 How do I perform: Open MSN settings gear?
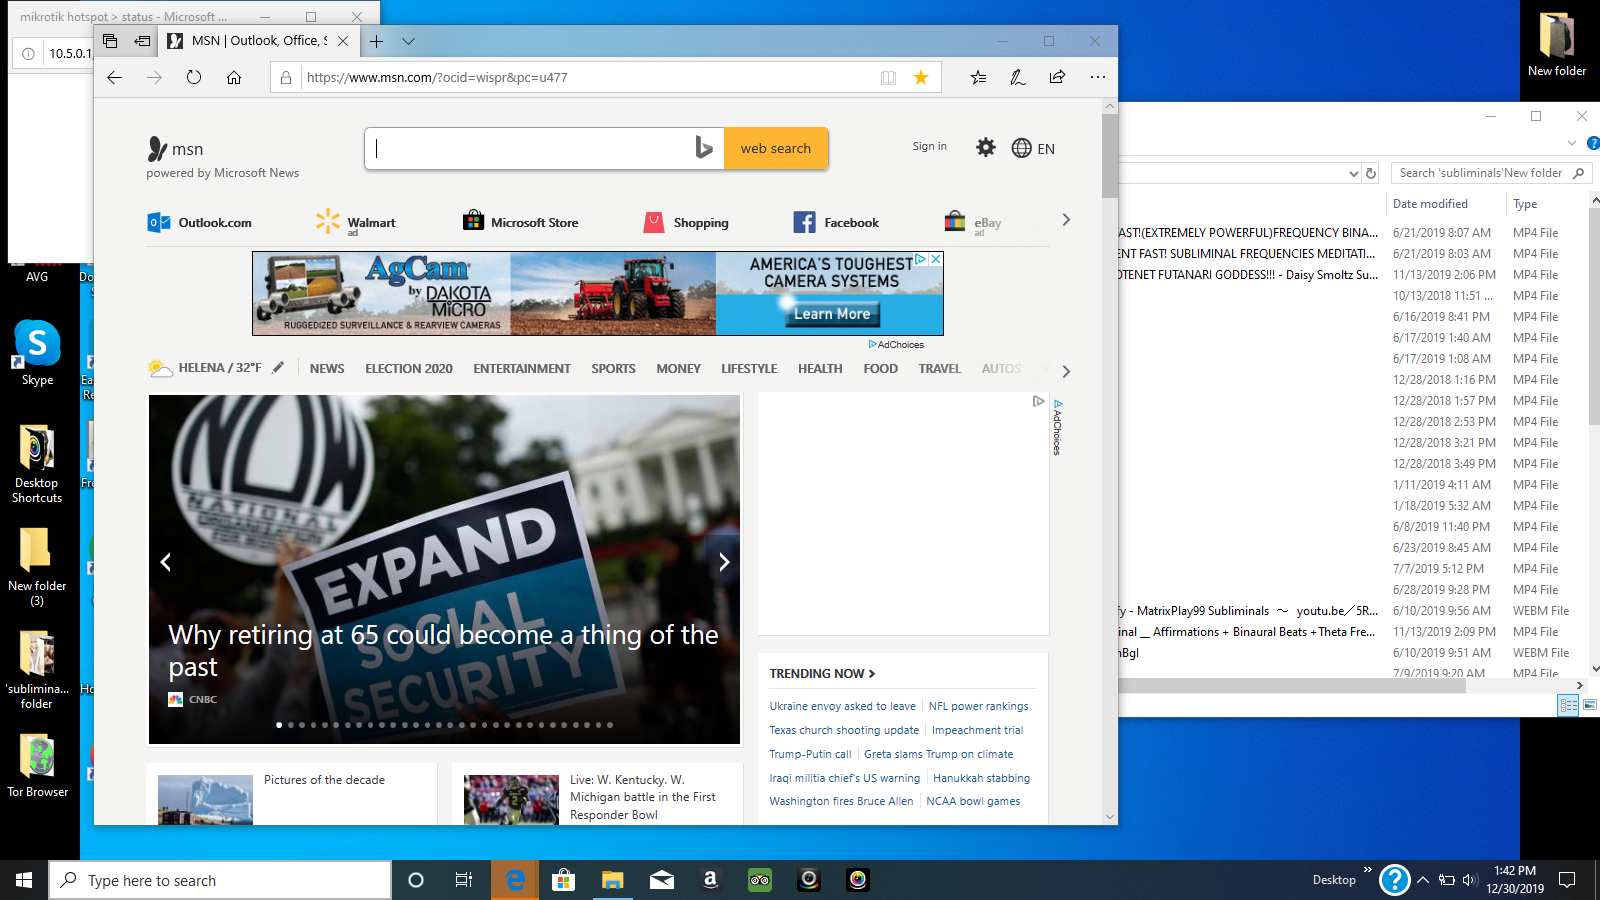[x=986, y=148]
